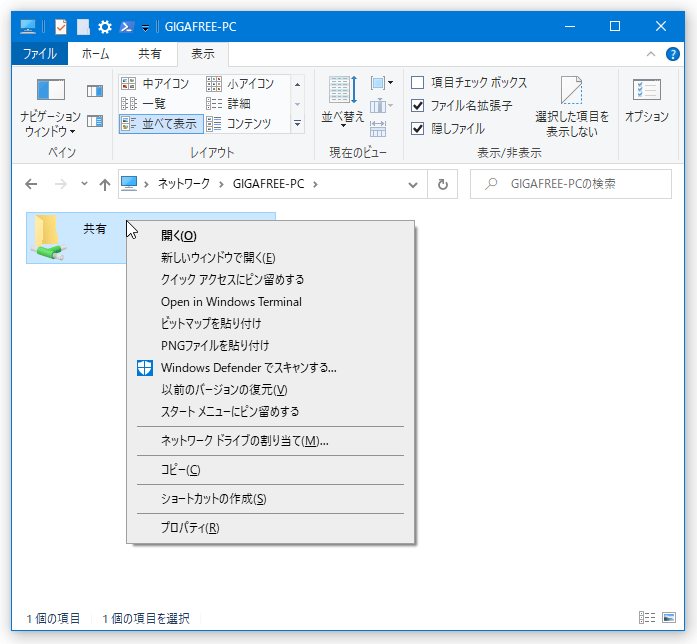Choose 以前のバージョンの復元(V)
The width and height of the screenshot is (697, 644).
pos(270,390)
